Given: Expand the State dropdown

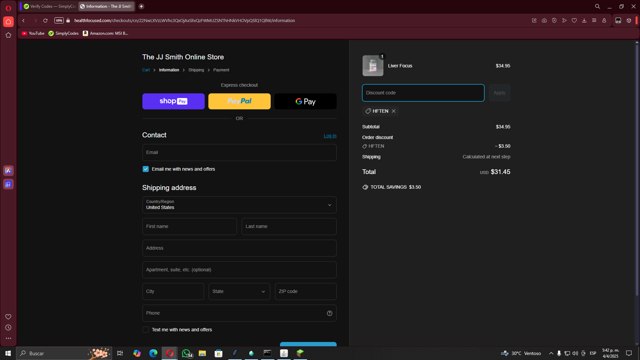Looking at the screenshot, I should [239, 291].
